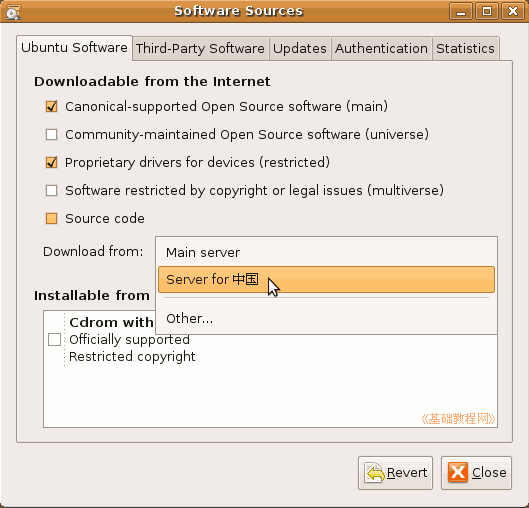The width and height of the screenshot is (529, 508).
Task: Click the Restricted copyright text
Action: pos(132,357)
